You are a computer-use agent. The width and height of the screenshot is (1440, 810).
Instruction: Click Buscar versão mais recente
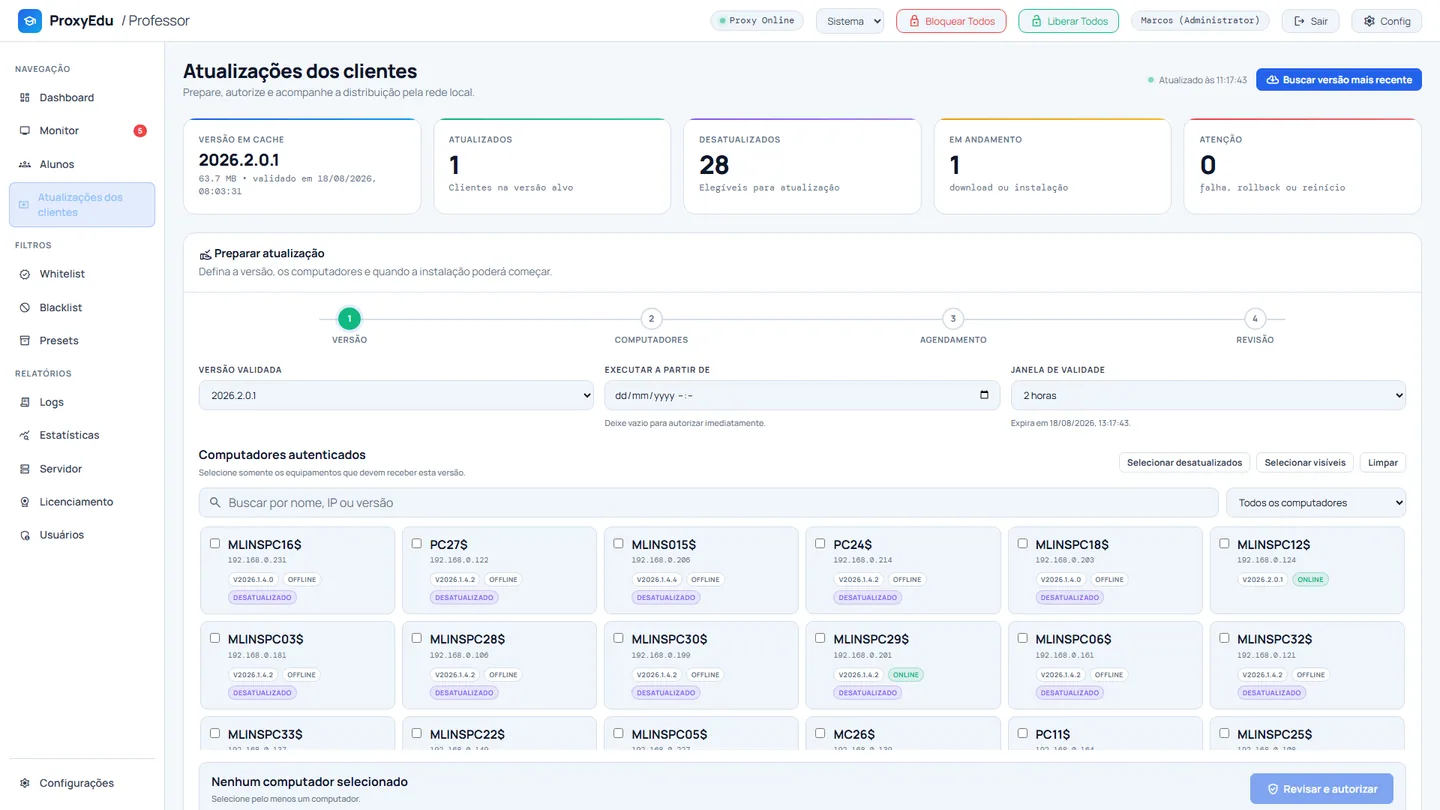pos(1339,80)
